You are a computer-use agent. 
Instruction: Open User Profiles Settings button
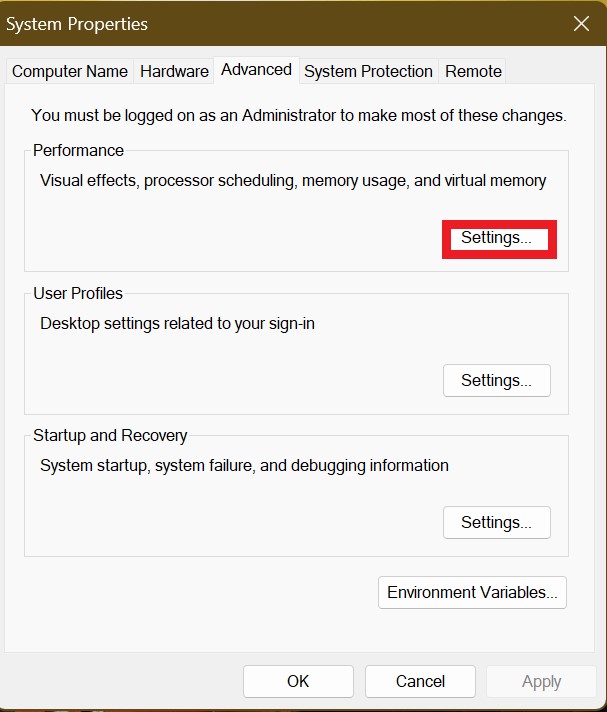(x=496, y=380)
